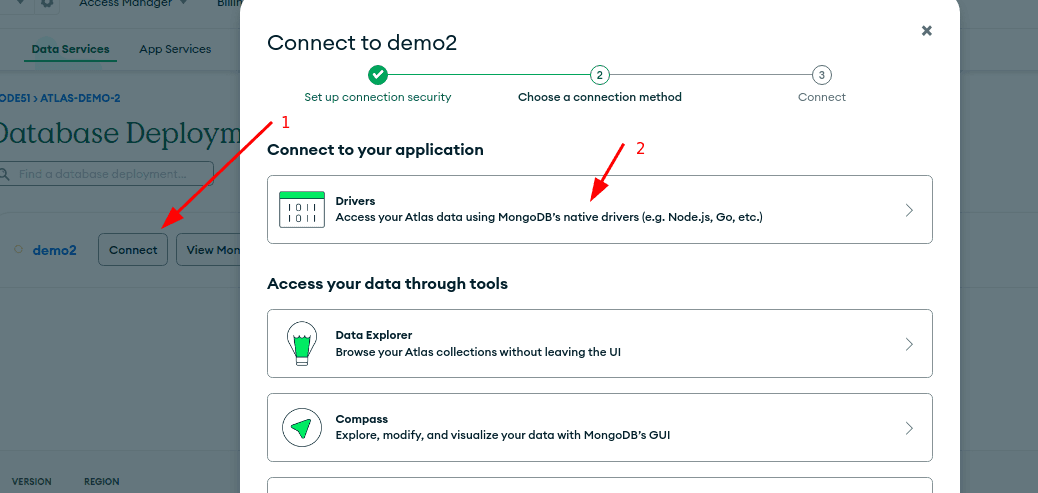
Task: Go to step 2 circle in progress stepper
Action: [x=599, y=75]
